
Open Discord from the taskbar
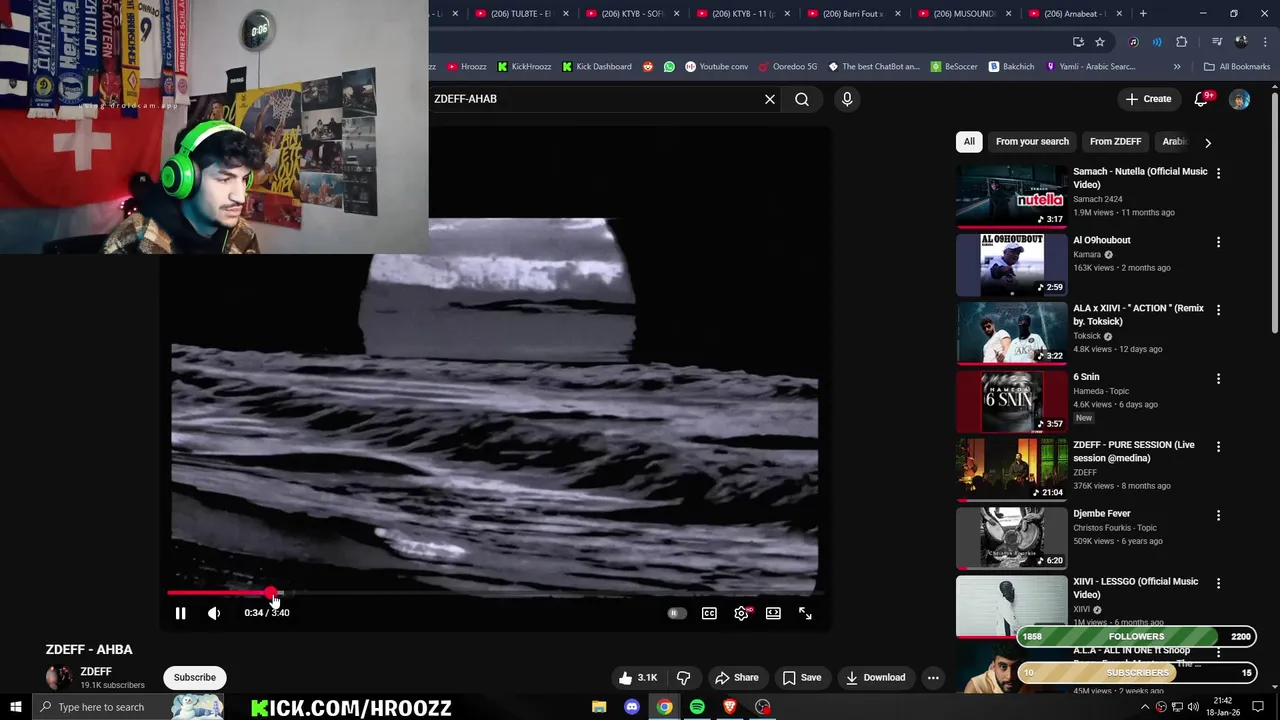click(x=632, y=707)
